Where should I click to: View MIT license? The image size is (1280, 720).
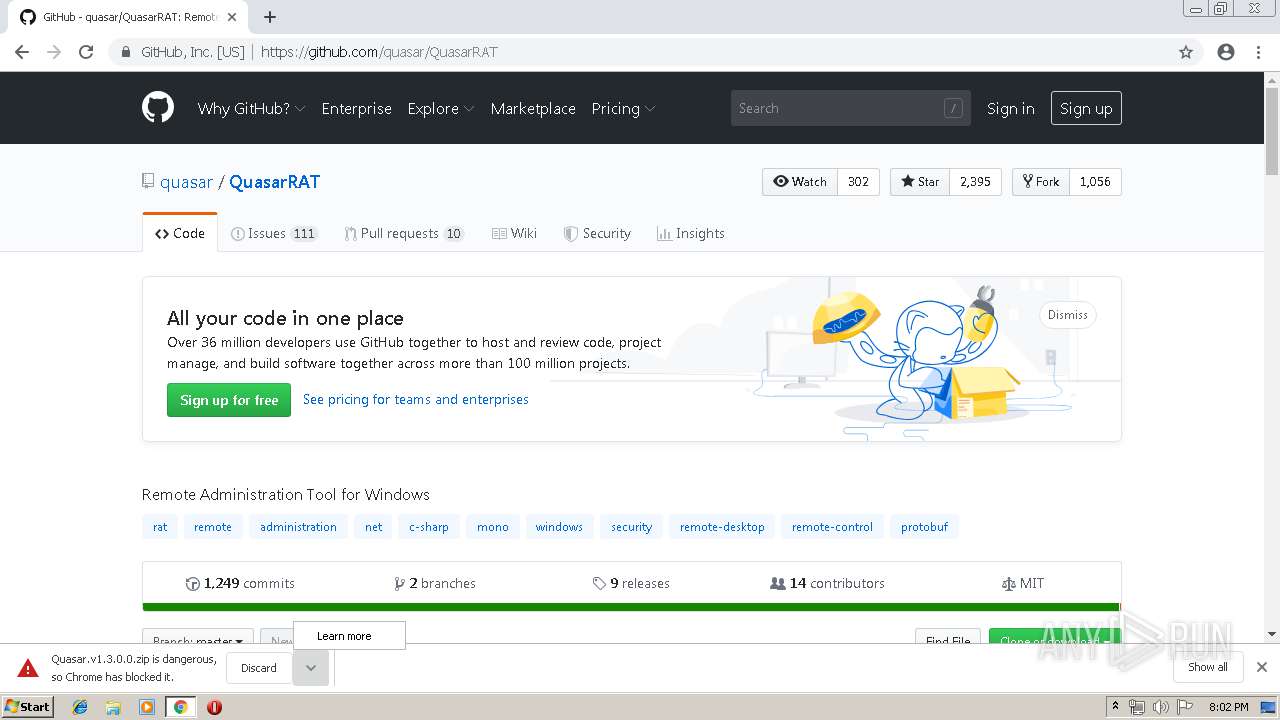tap(1022, 583)
